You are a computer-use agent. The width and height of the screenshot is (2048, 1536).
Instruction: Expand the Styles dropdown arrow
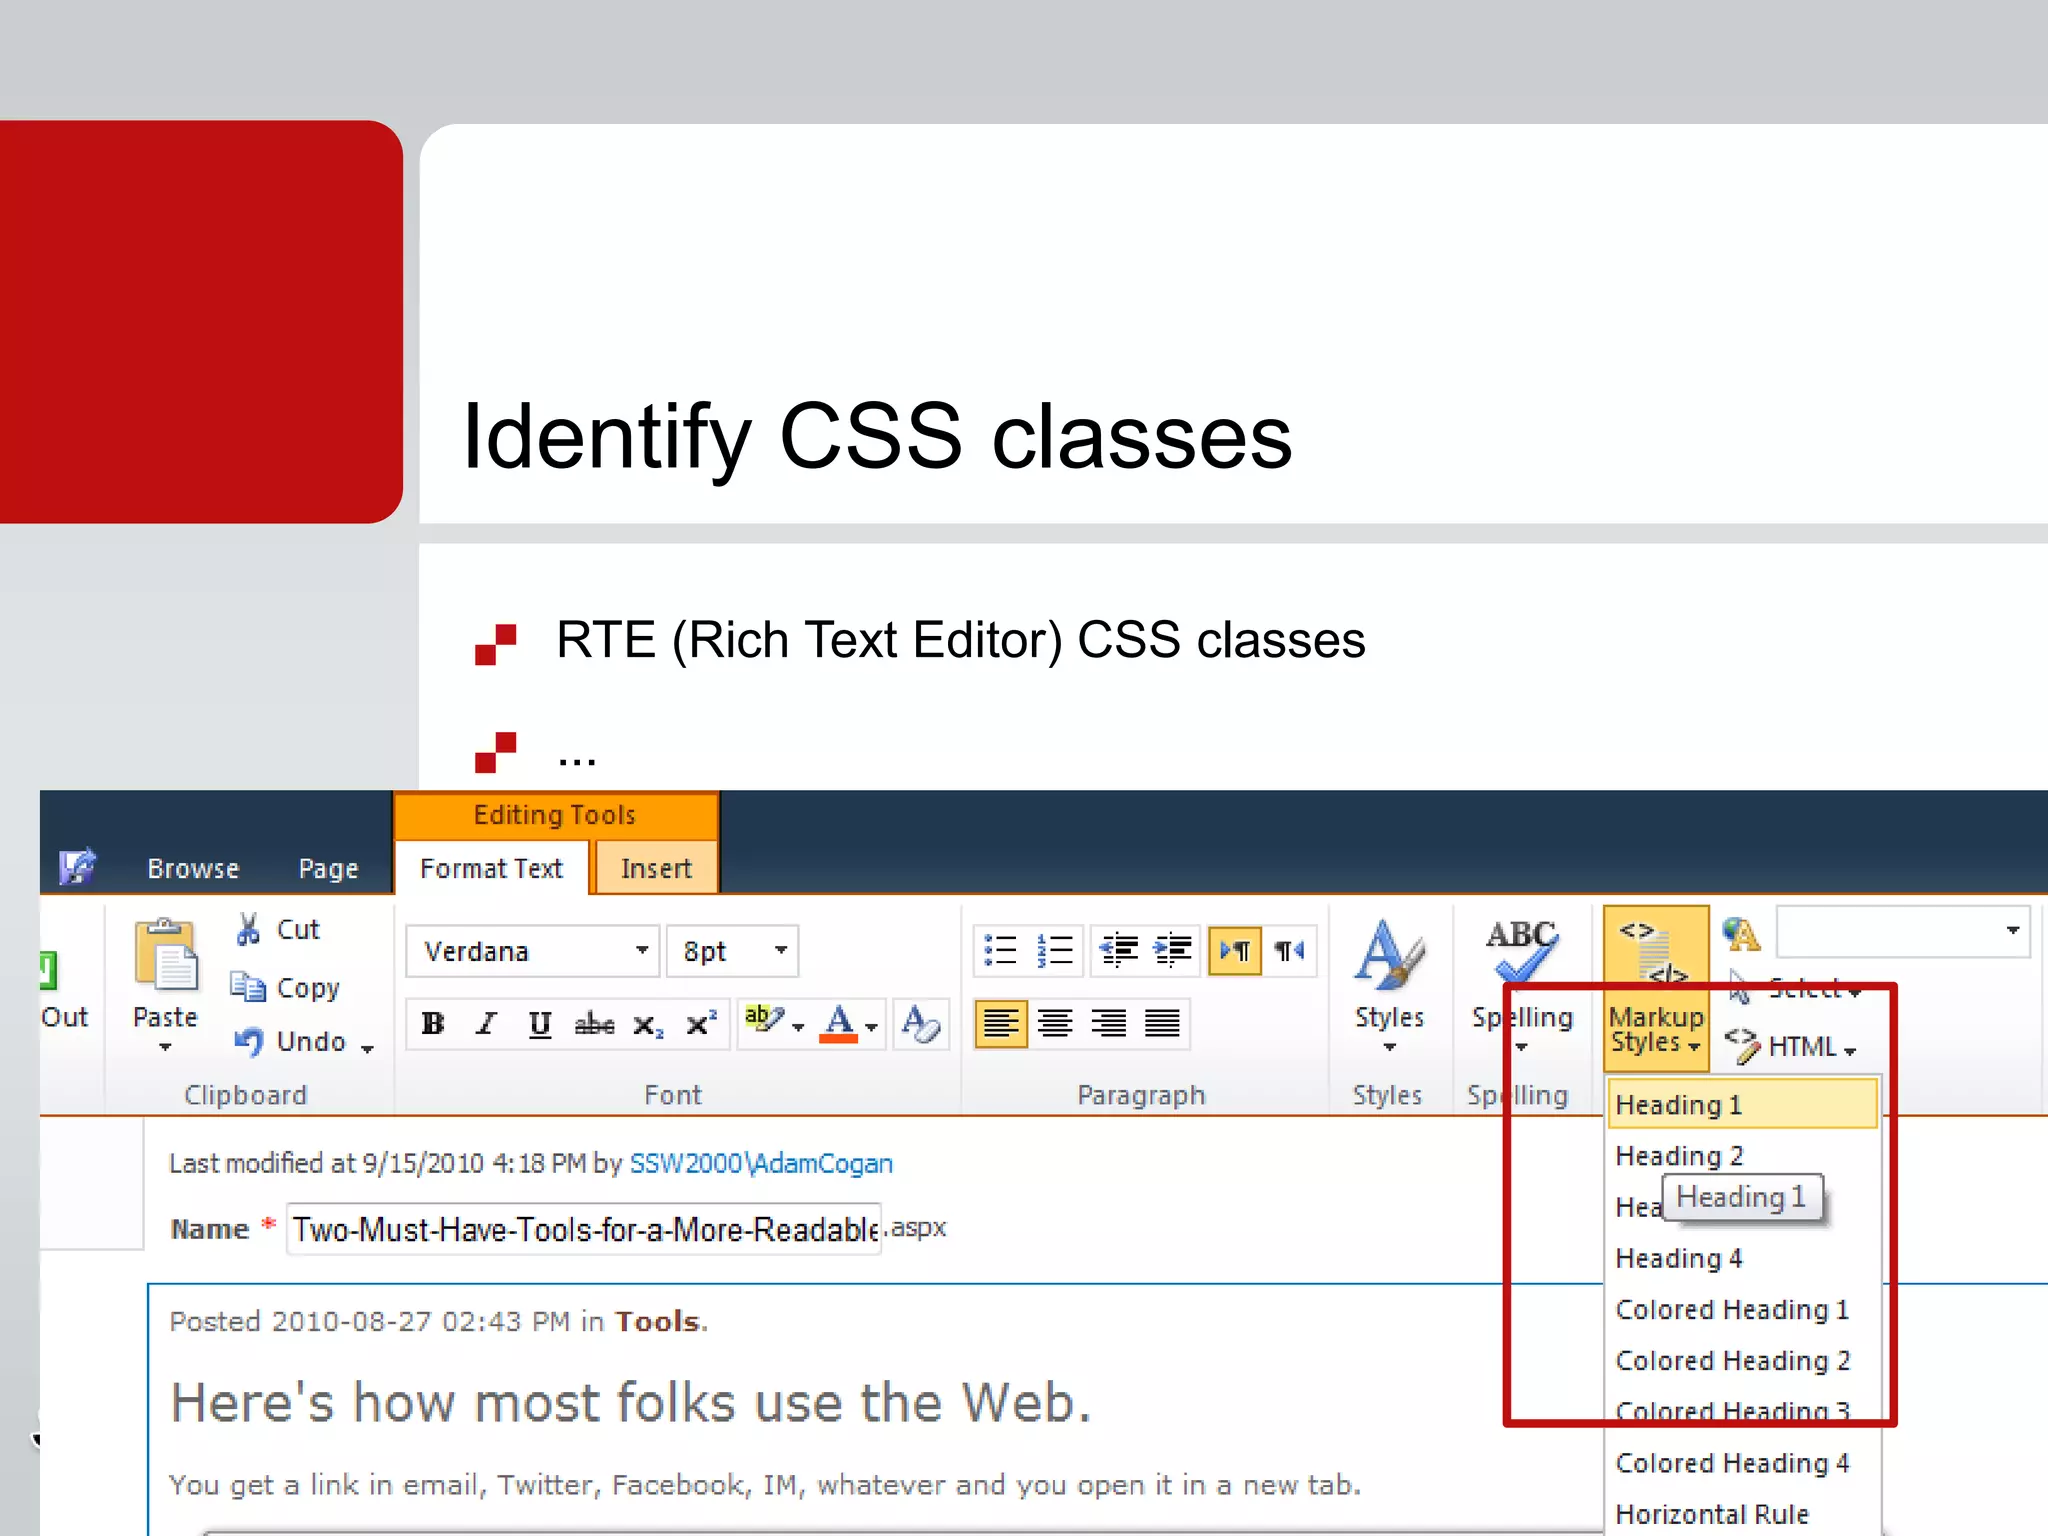(1389, 1047)
